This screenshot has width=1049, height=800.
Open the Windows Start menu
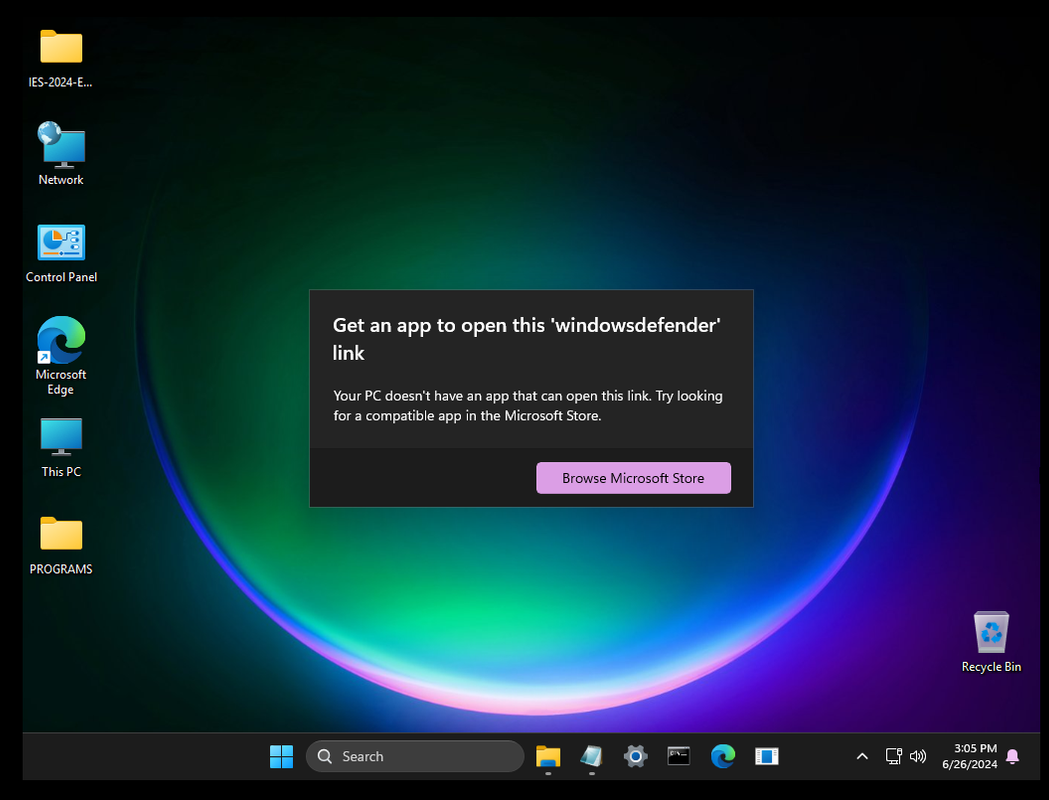point(281,757)
